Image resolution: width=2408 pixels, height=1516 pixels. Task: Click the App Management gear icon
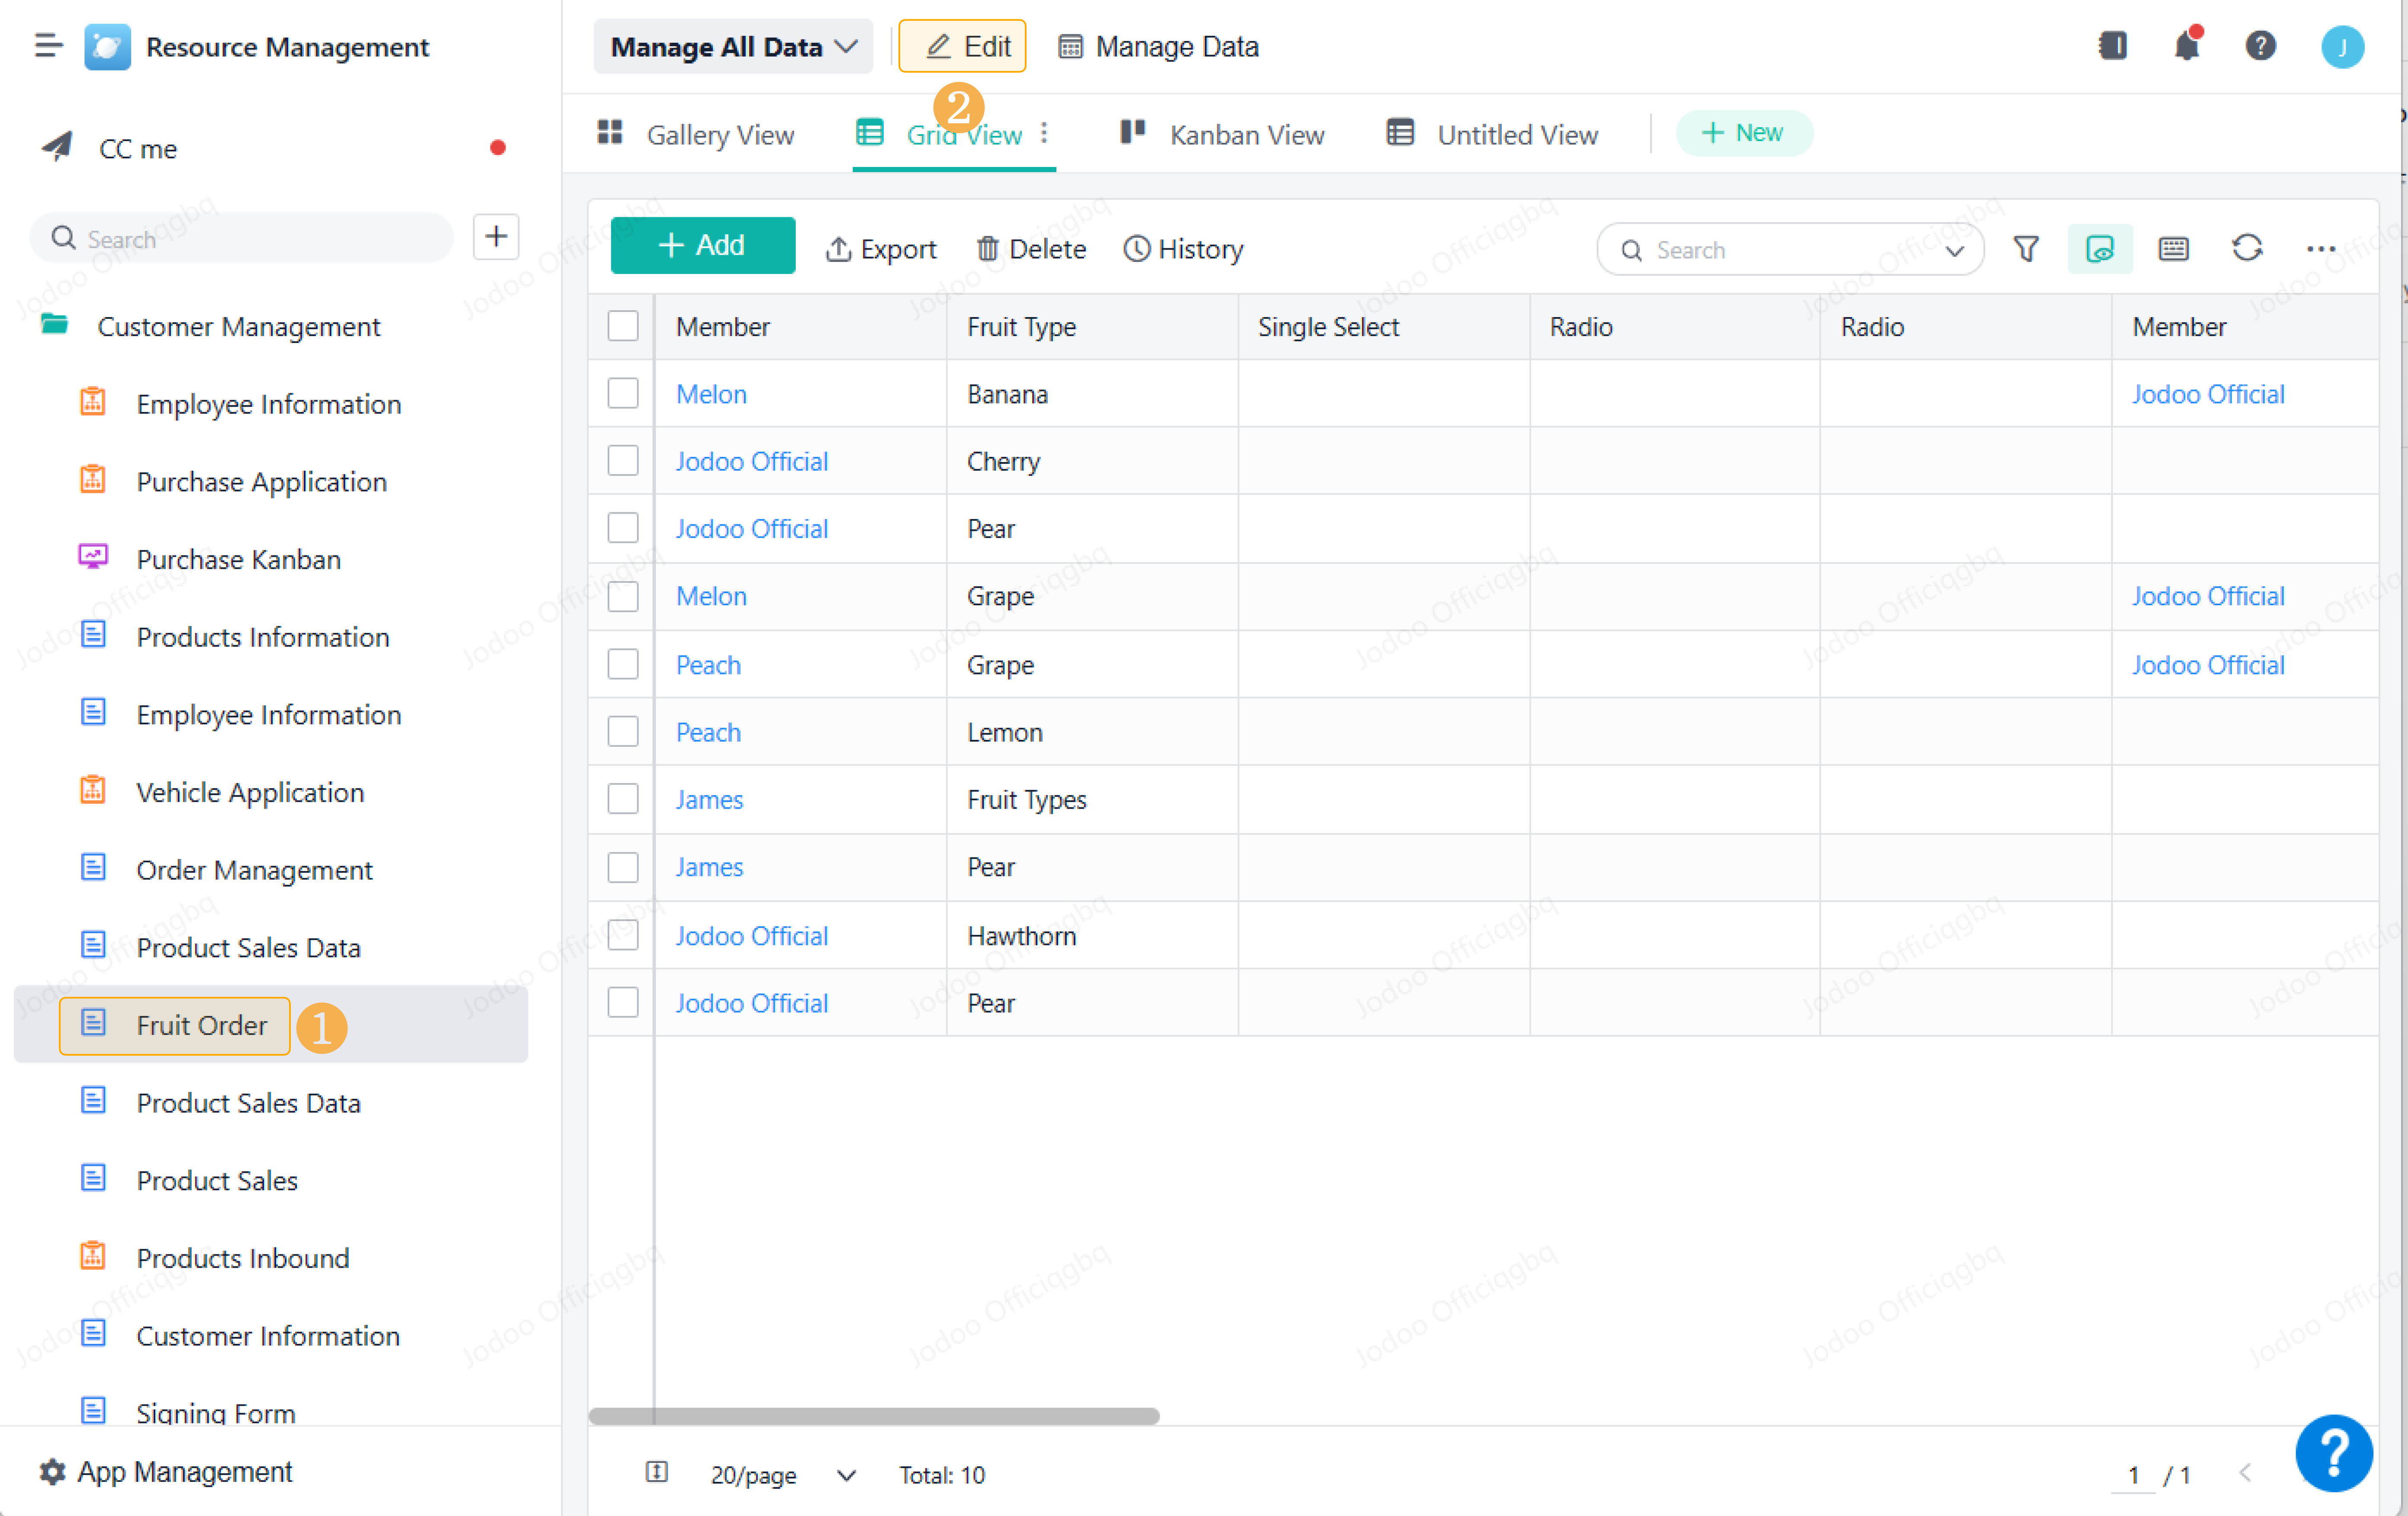coord(52,1472)
